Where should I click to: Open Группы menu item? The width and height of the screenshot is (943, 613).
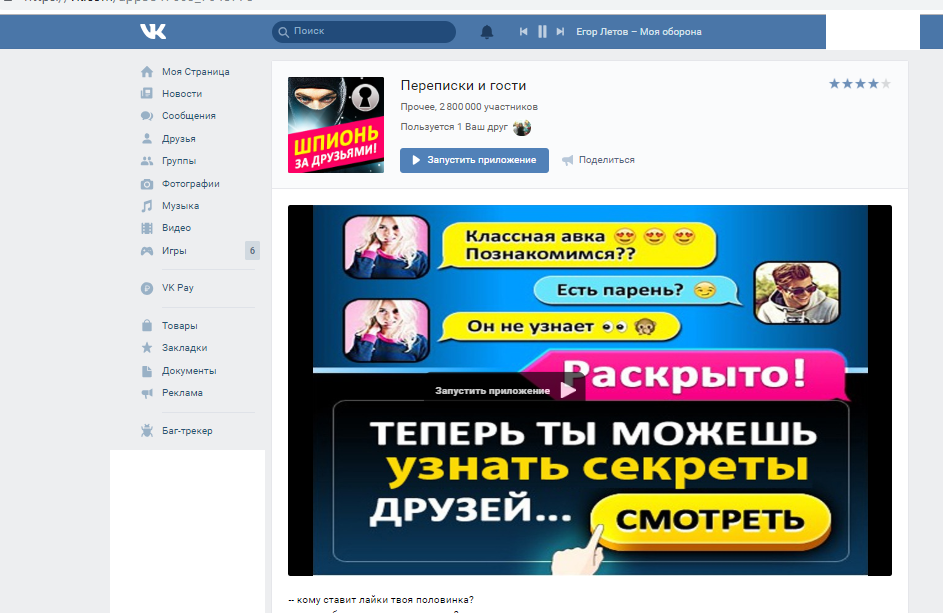[x=179, y=161]
